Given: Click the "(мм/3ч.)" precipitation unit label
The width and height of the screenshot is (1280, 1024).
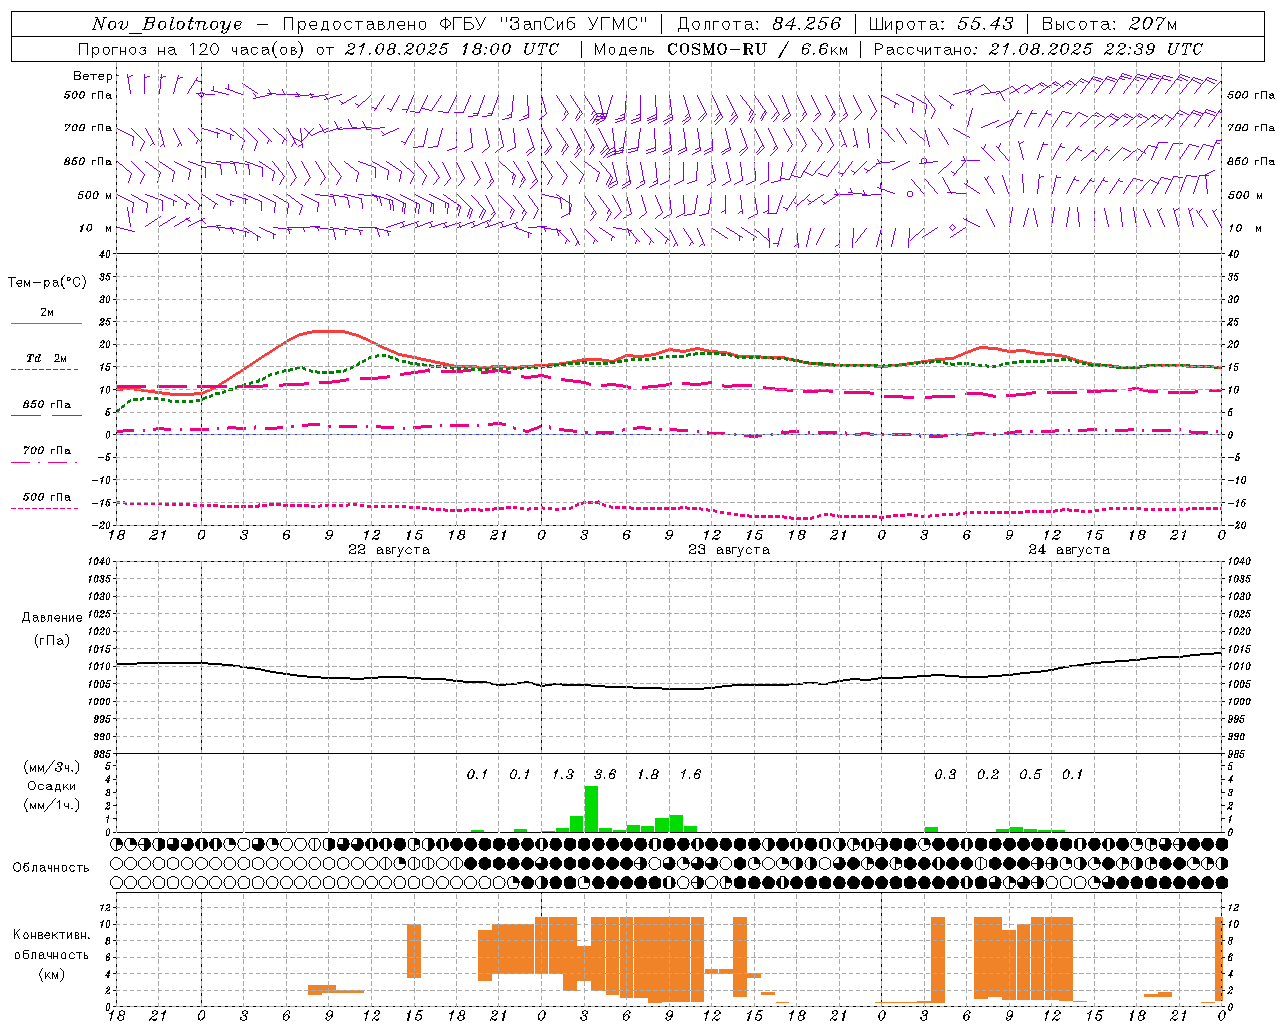Looking at the screenshot, I should [52, 768].
